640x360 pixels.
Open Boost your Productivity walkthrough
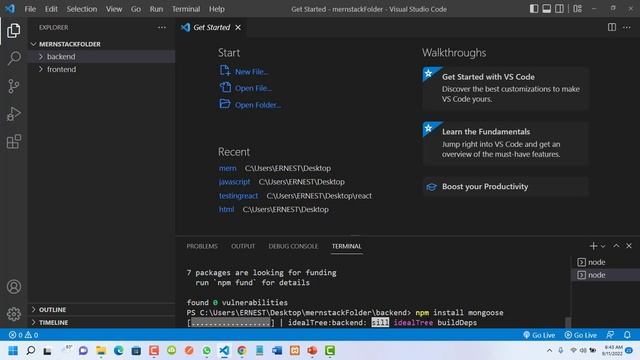pos(505,187)
